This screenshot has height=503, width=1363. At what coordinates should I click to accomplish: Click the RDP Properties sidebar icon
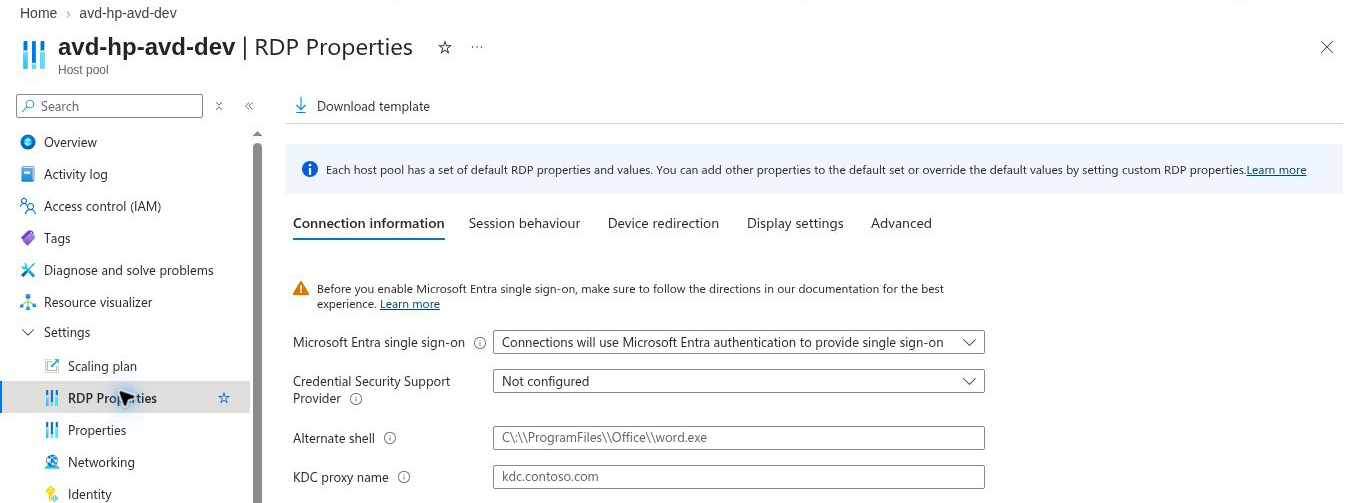pos(52,398)
